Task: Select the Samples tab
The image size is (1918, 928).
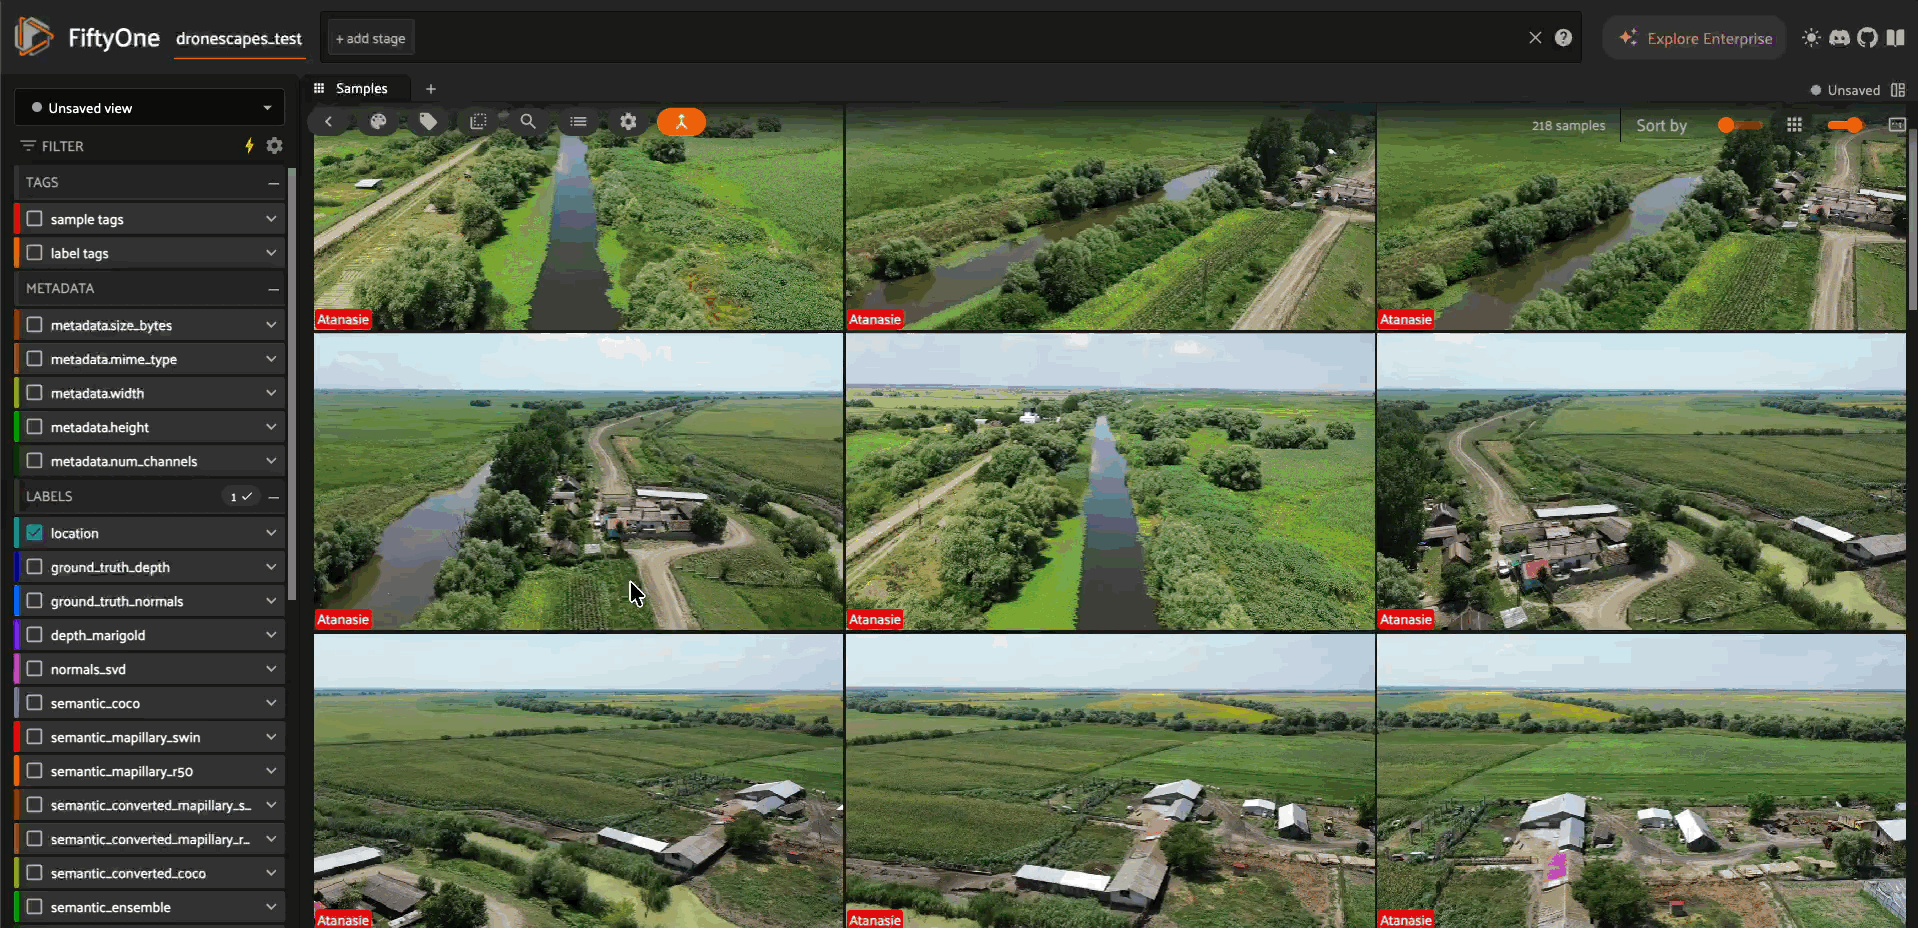Action: (361, 89)
